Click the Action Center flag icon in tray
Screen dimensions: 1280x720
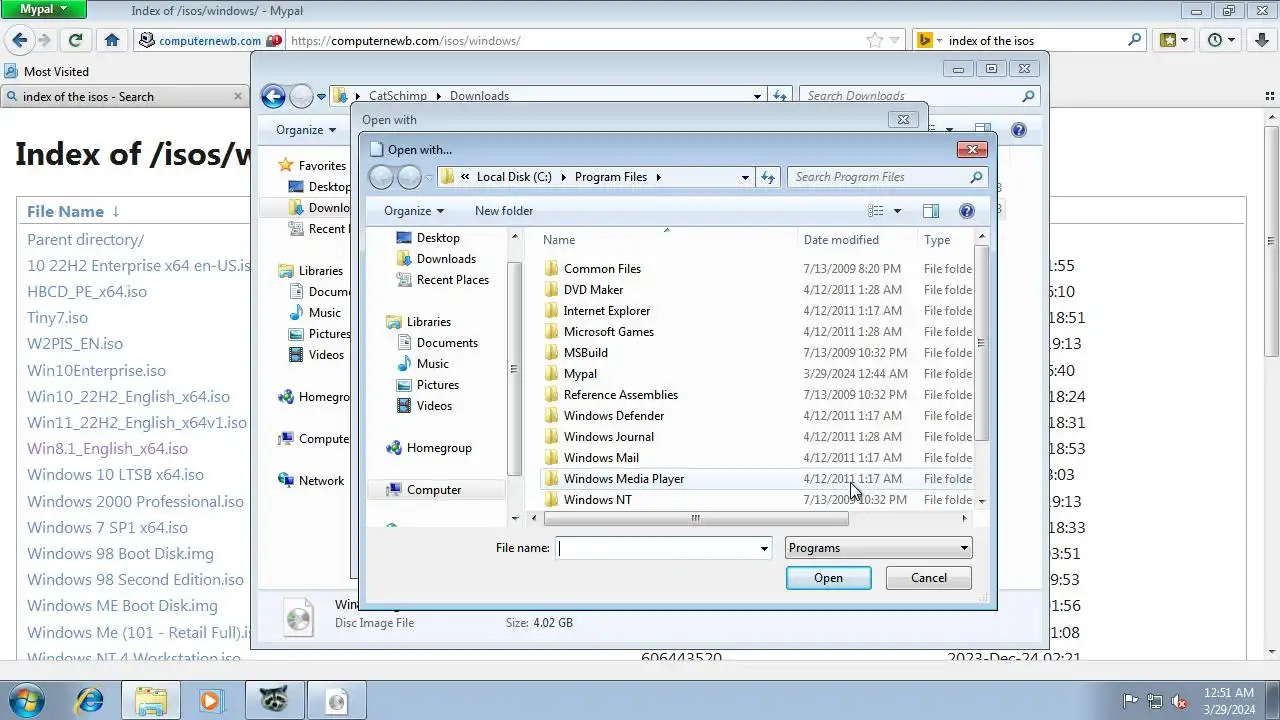[1131, 701]
